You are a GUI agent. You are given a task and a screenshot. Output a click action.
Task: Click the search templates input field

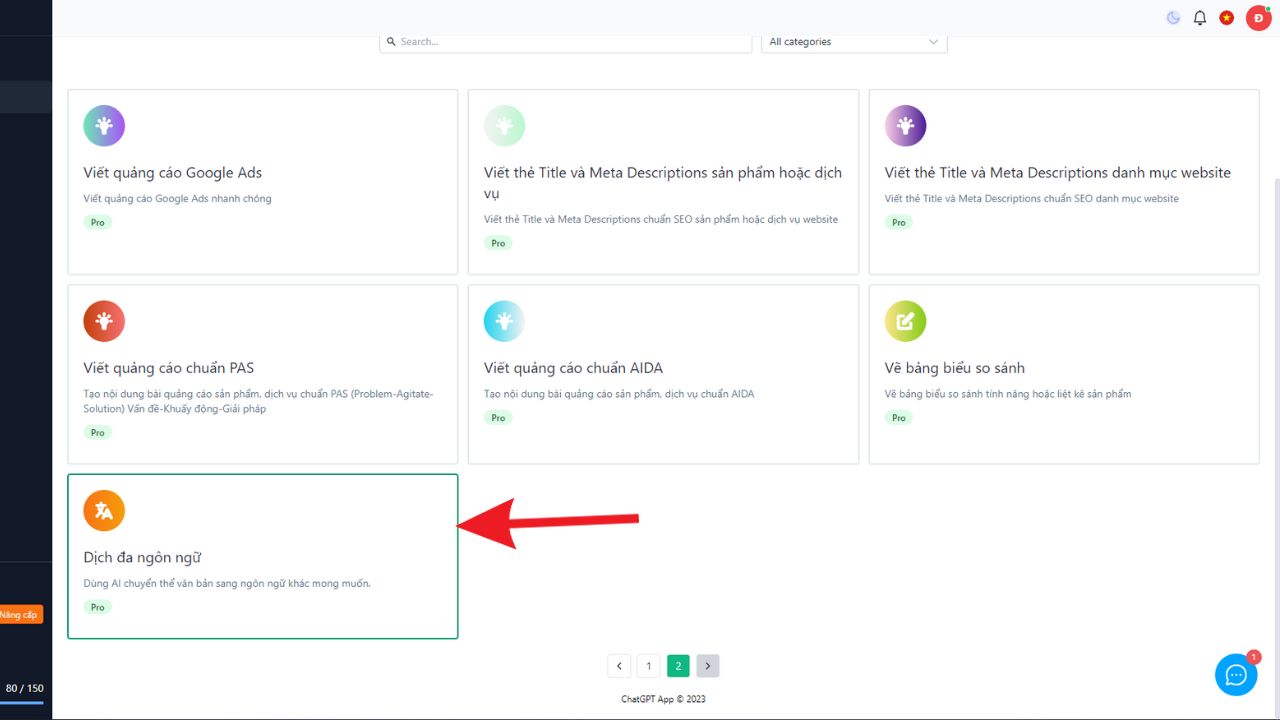(566, 42)
